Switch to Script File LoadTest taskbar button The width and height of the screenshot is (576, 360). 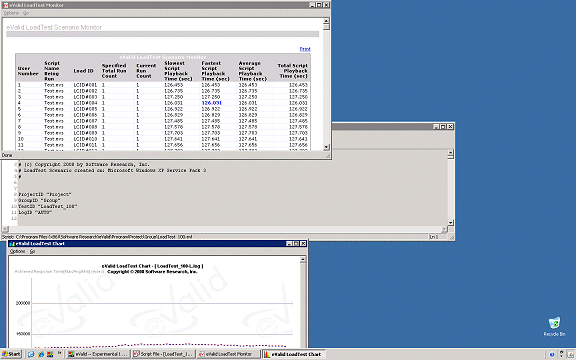(x=163, y=354)
